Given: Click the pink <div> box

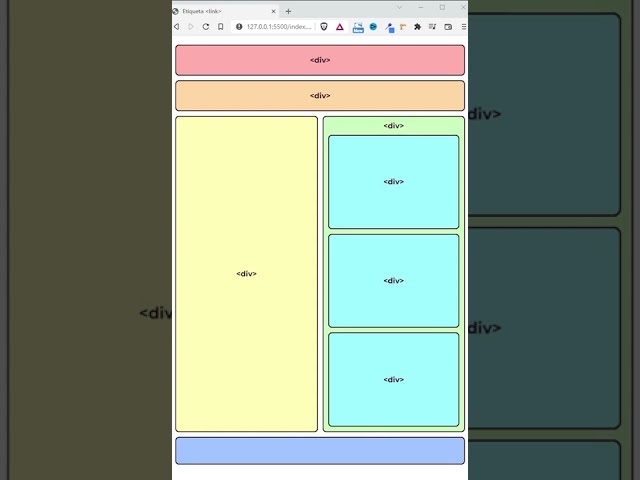Looking at the screenshot, I should click(320, 60).
